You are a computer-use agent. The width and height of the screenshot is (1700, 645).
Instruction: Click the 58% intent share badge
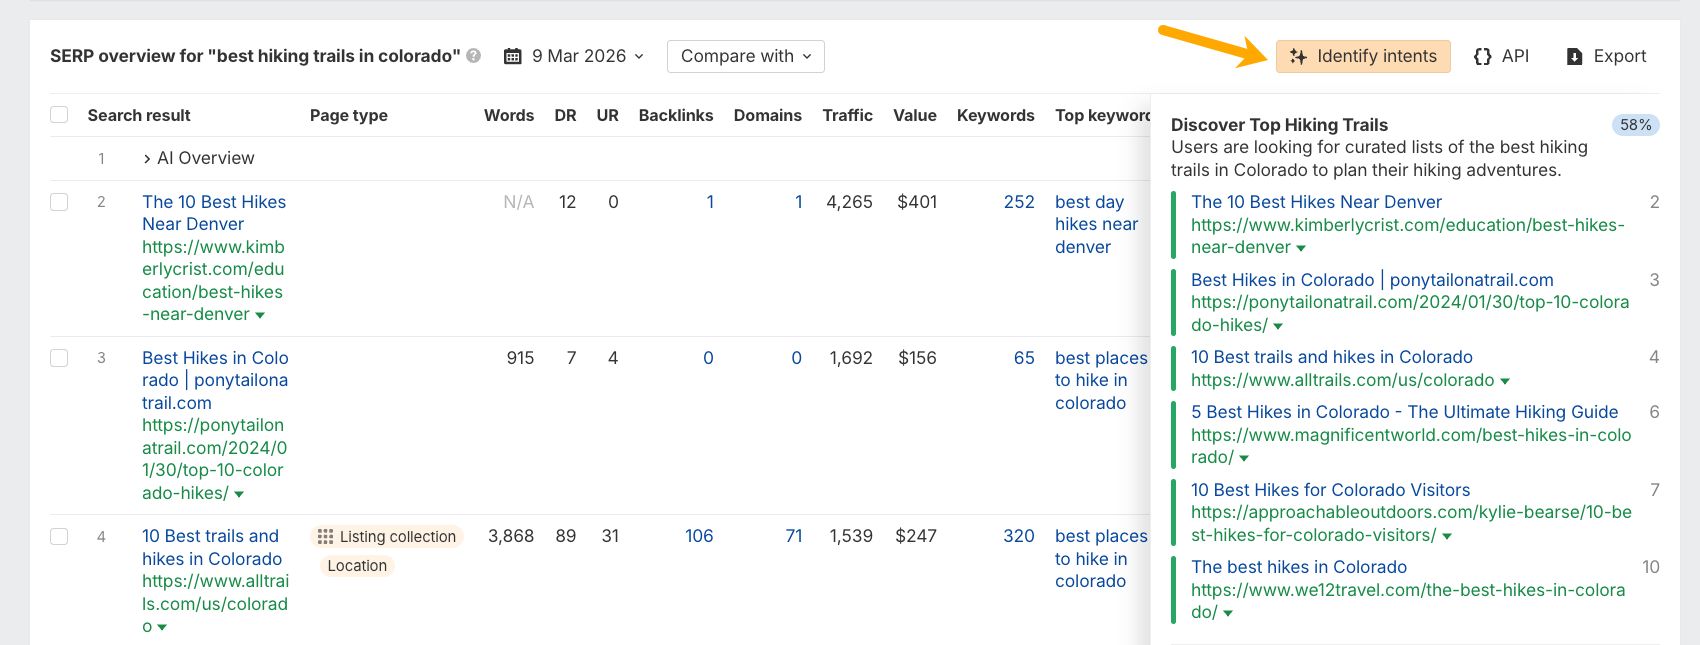pyautogui.click(x=1635, y=125)
